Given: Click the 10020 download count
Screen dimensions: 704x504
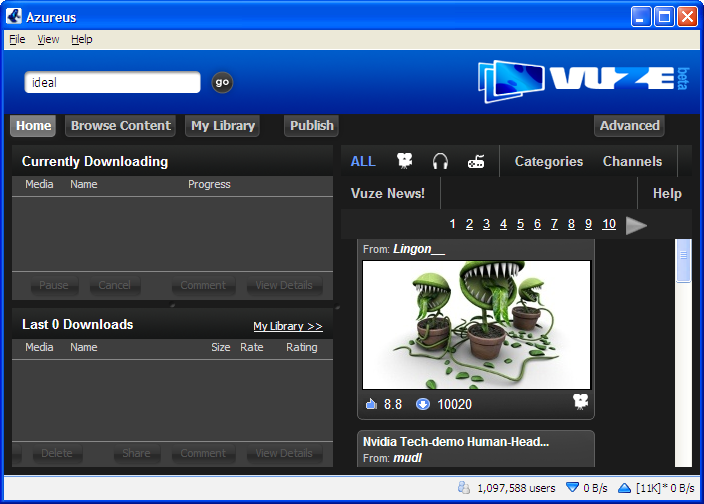Looking at the screenshot, I should [x=454, y=404].
